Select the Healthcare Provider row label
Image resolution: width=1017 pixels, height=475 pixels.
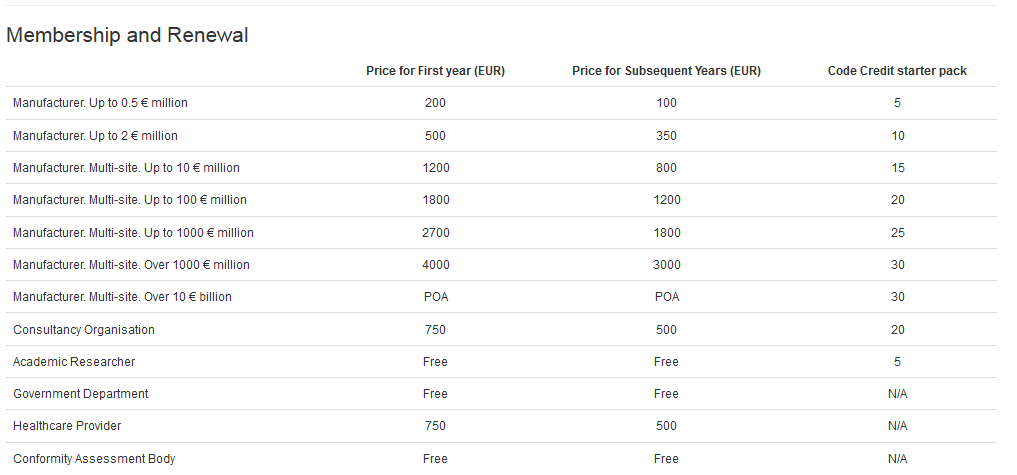67,426
